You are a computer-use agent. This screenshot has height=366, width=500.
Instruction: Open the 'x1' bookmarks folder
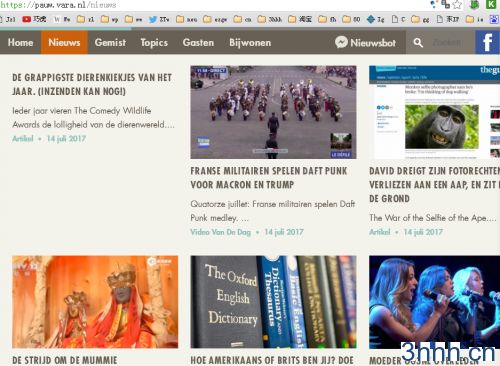[x=85, y=19]
